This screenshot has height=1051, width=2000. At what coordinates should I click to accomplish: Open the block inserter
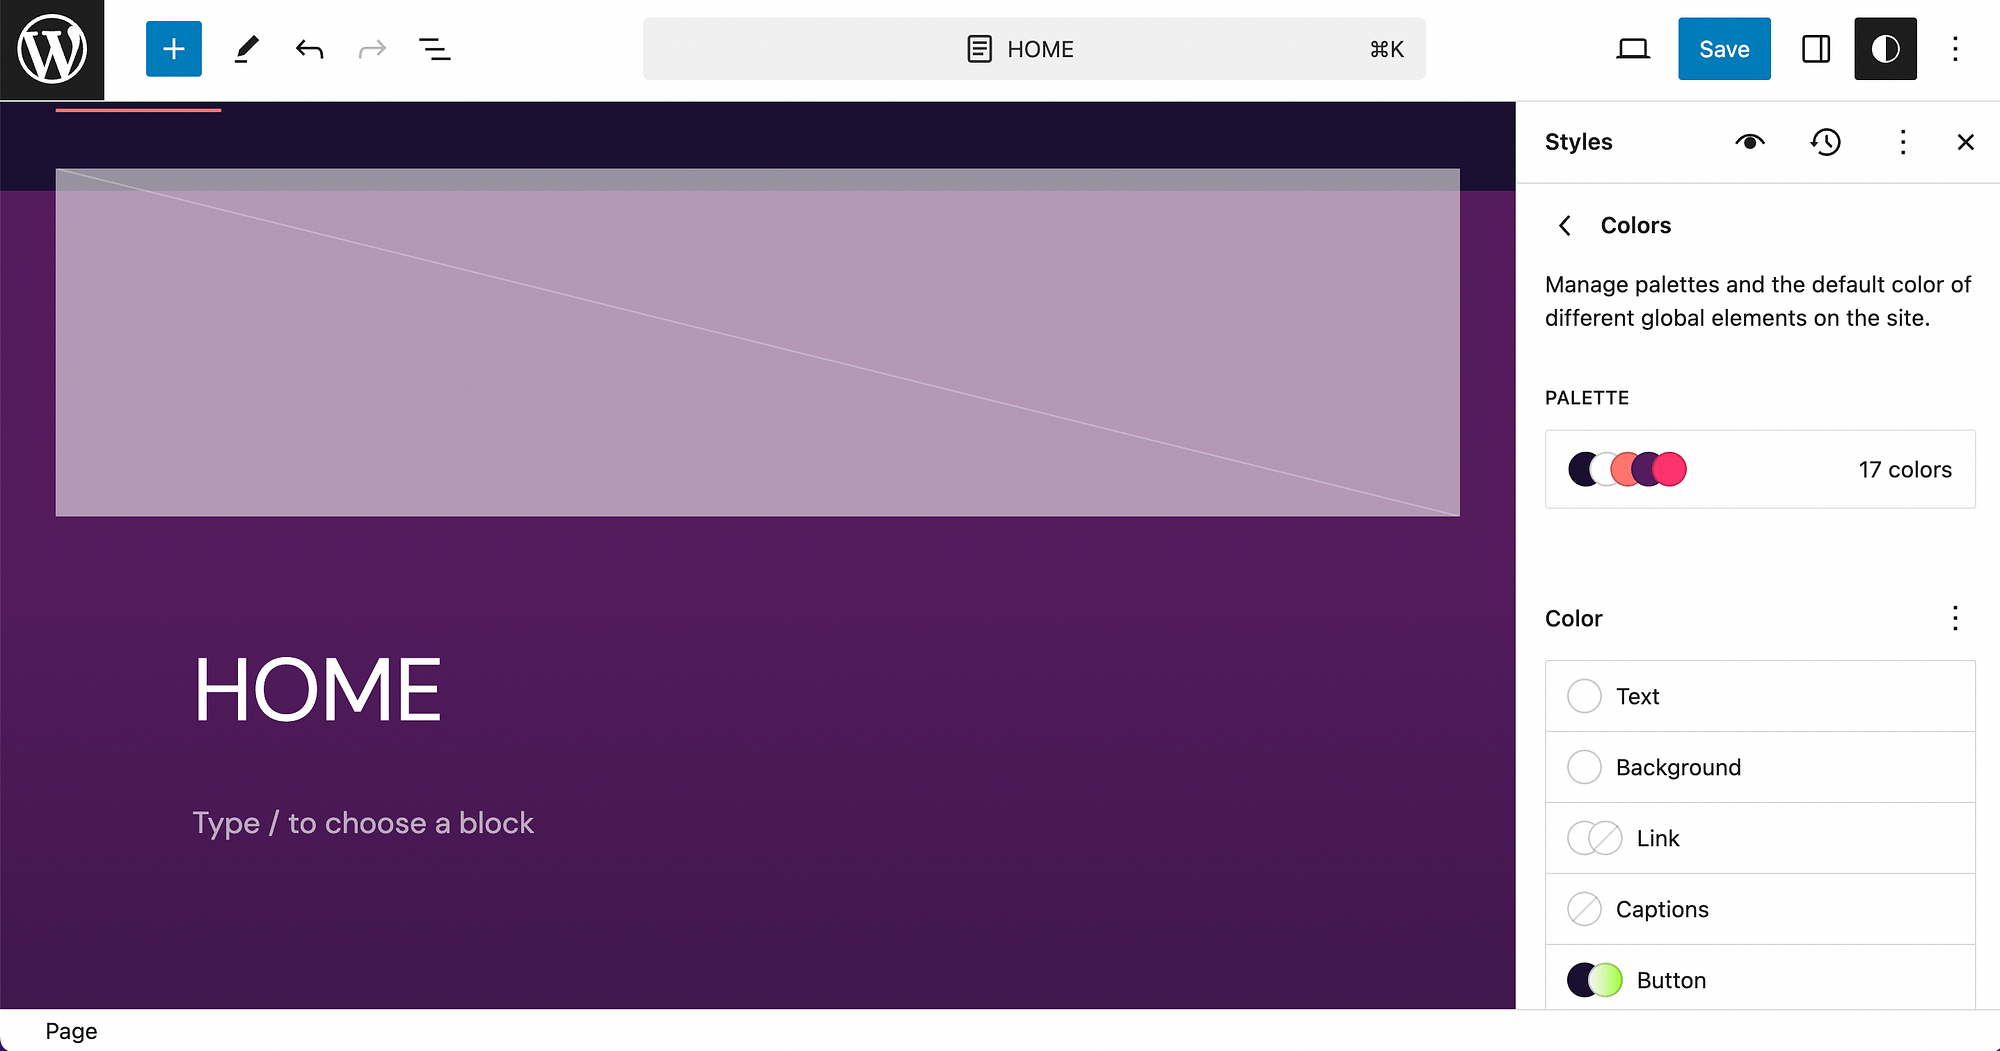click(x=173, y=48)
